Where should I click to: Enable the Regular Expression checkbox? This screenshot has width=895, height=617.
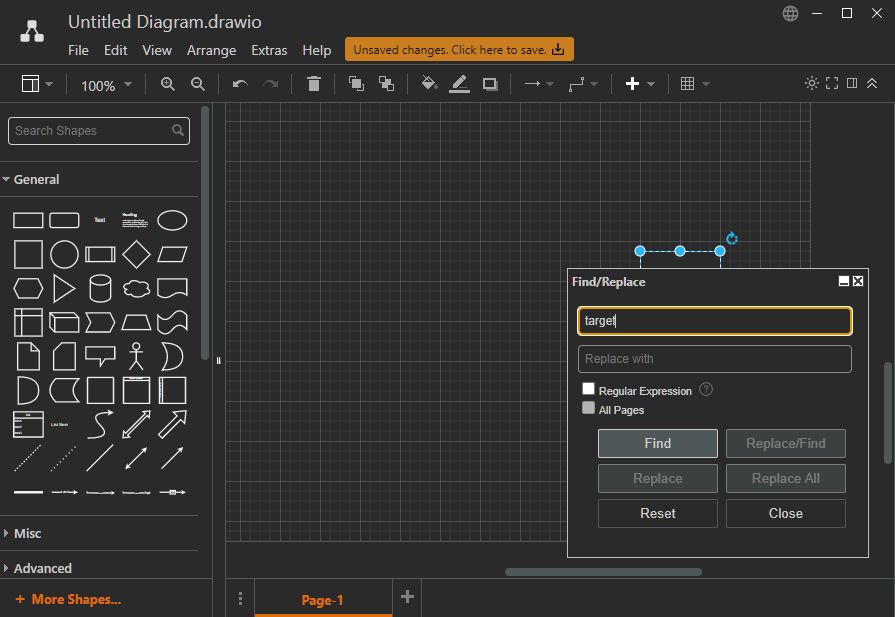pos(588,389)
